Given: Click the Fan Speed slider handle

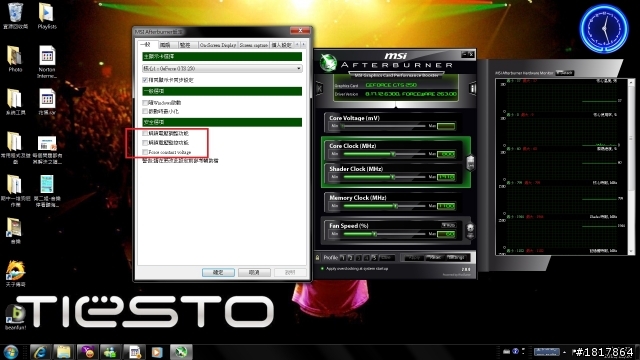Looking at the screenshot, I should click(x=374, y=234).
